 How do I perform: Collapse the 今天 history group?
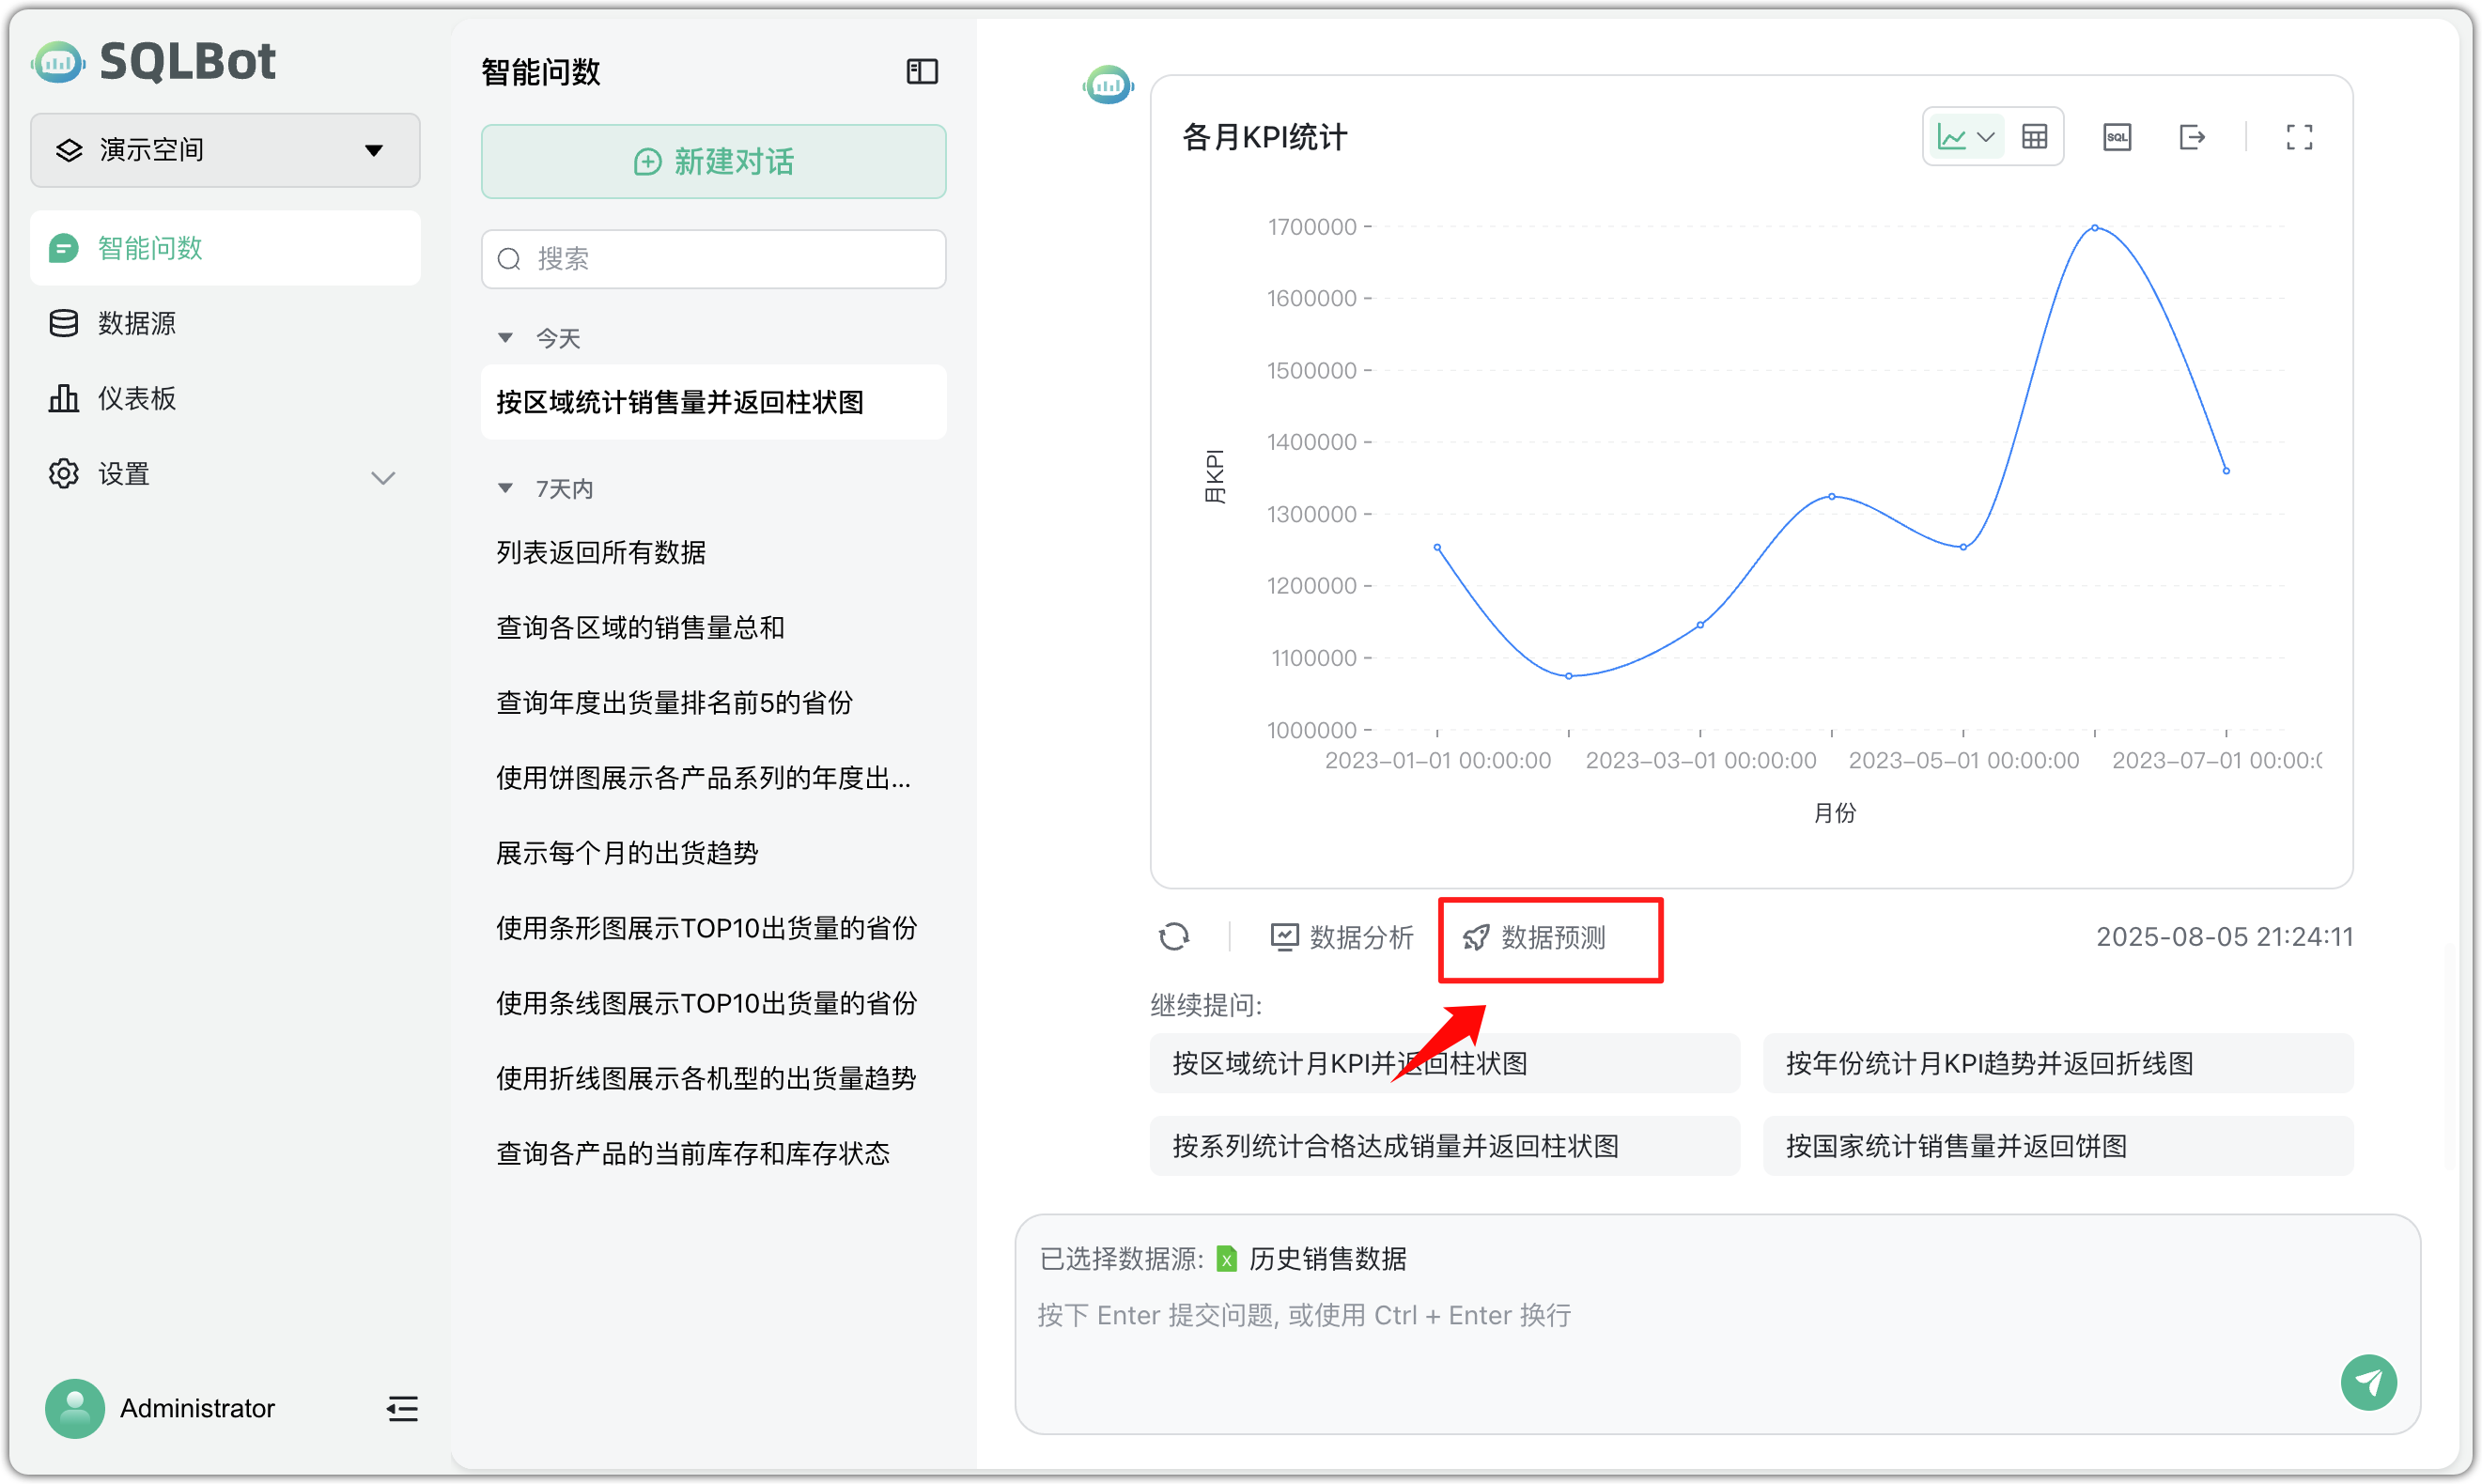point(506,337)
